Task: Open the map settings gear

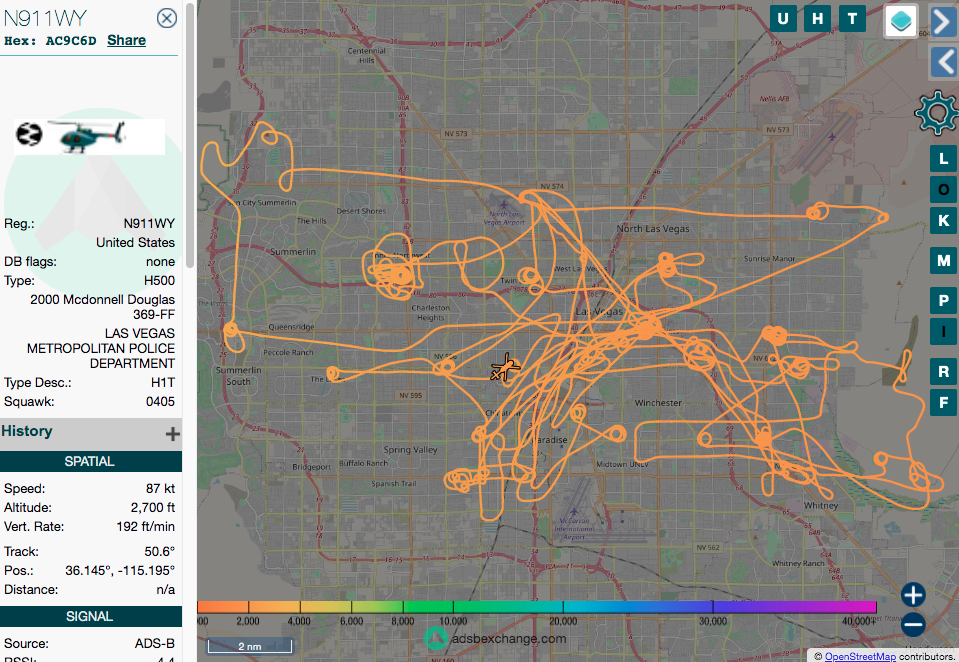Action: point(936,113)
